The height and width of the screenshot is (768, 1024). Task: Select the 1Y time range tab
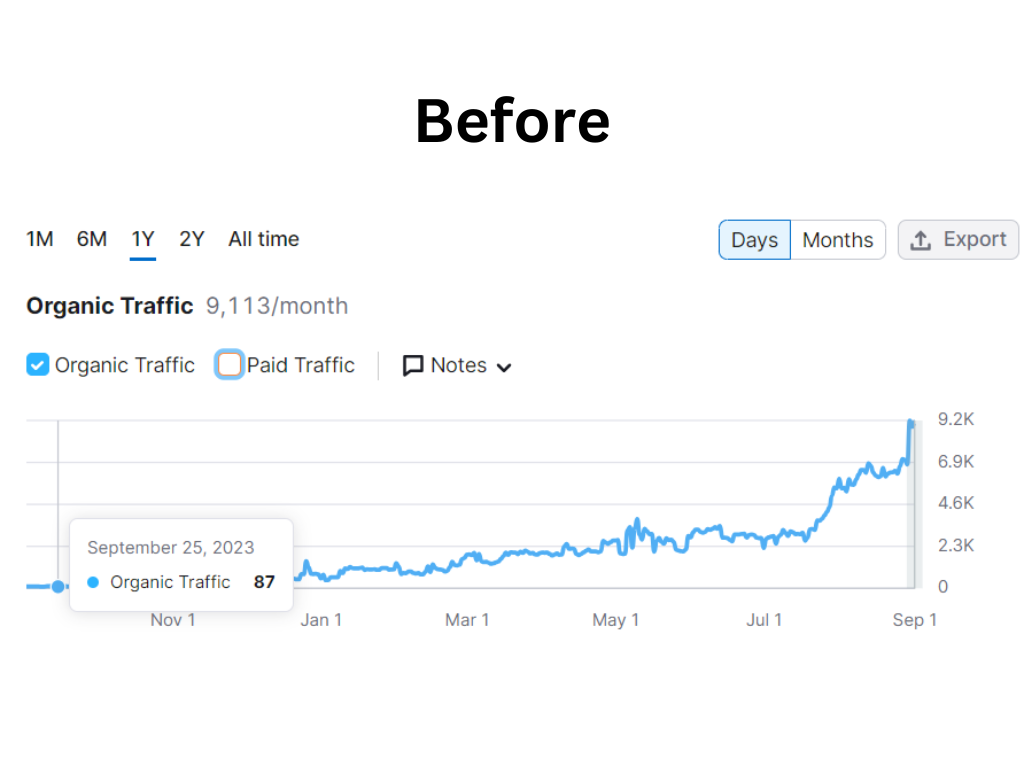point(143,239)
